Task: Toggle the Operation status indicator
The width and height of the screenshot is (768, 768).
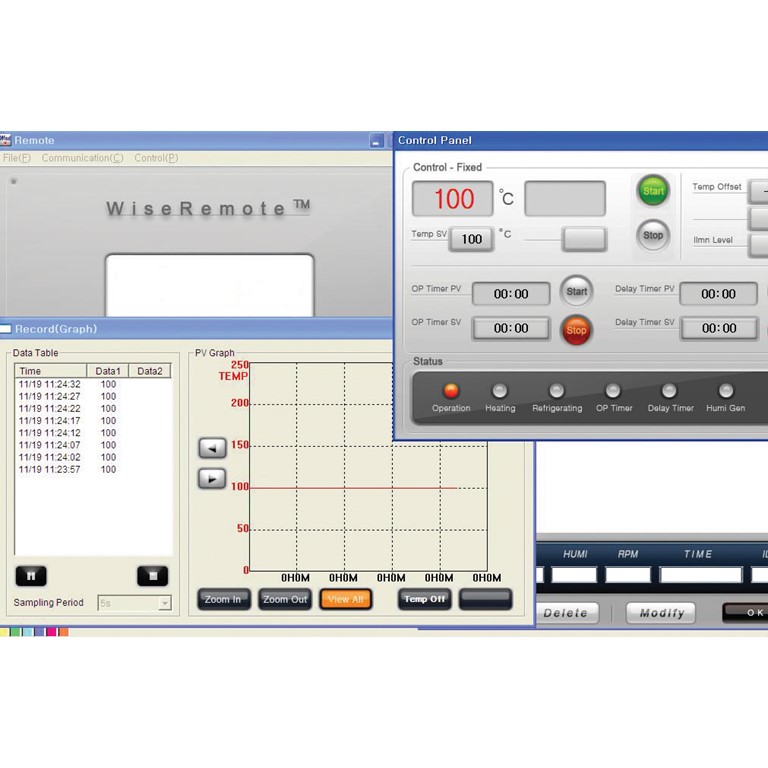Action: click(x=450, y=391)
